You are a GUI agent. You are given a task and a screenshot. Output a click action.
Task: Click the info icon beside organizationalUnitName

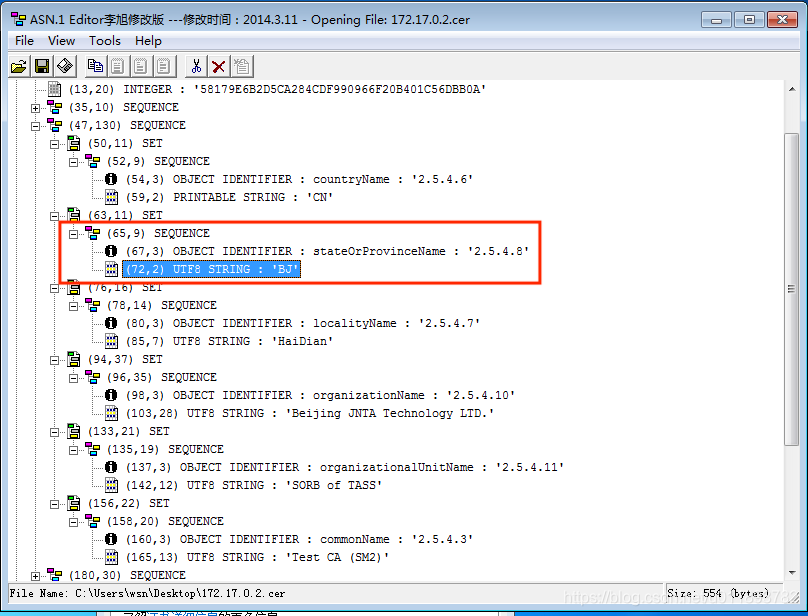coord(111,467)
